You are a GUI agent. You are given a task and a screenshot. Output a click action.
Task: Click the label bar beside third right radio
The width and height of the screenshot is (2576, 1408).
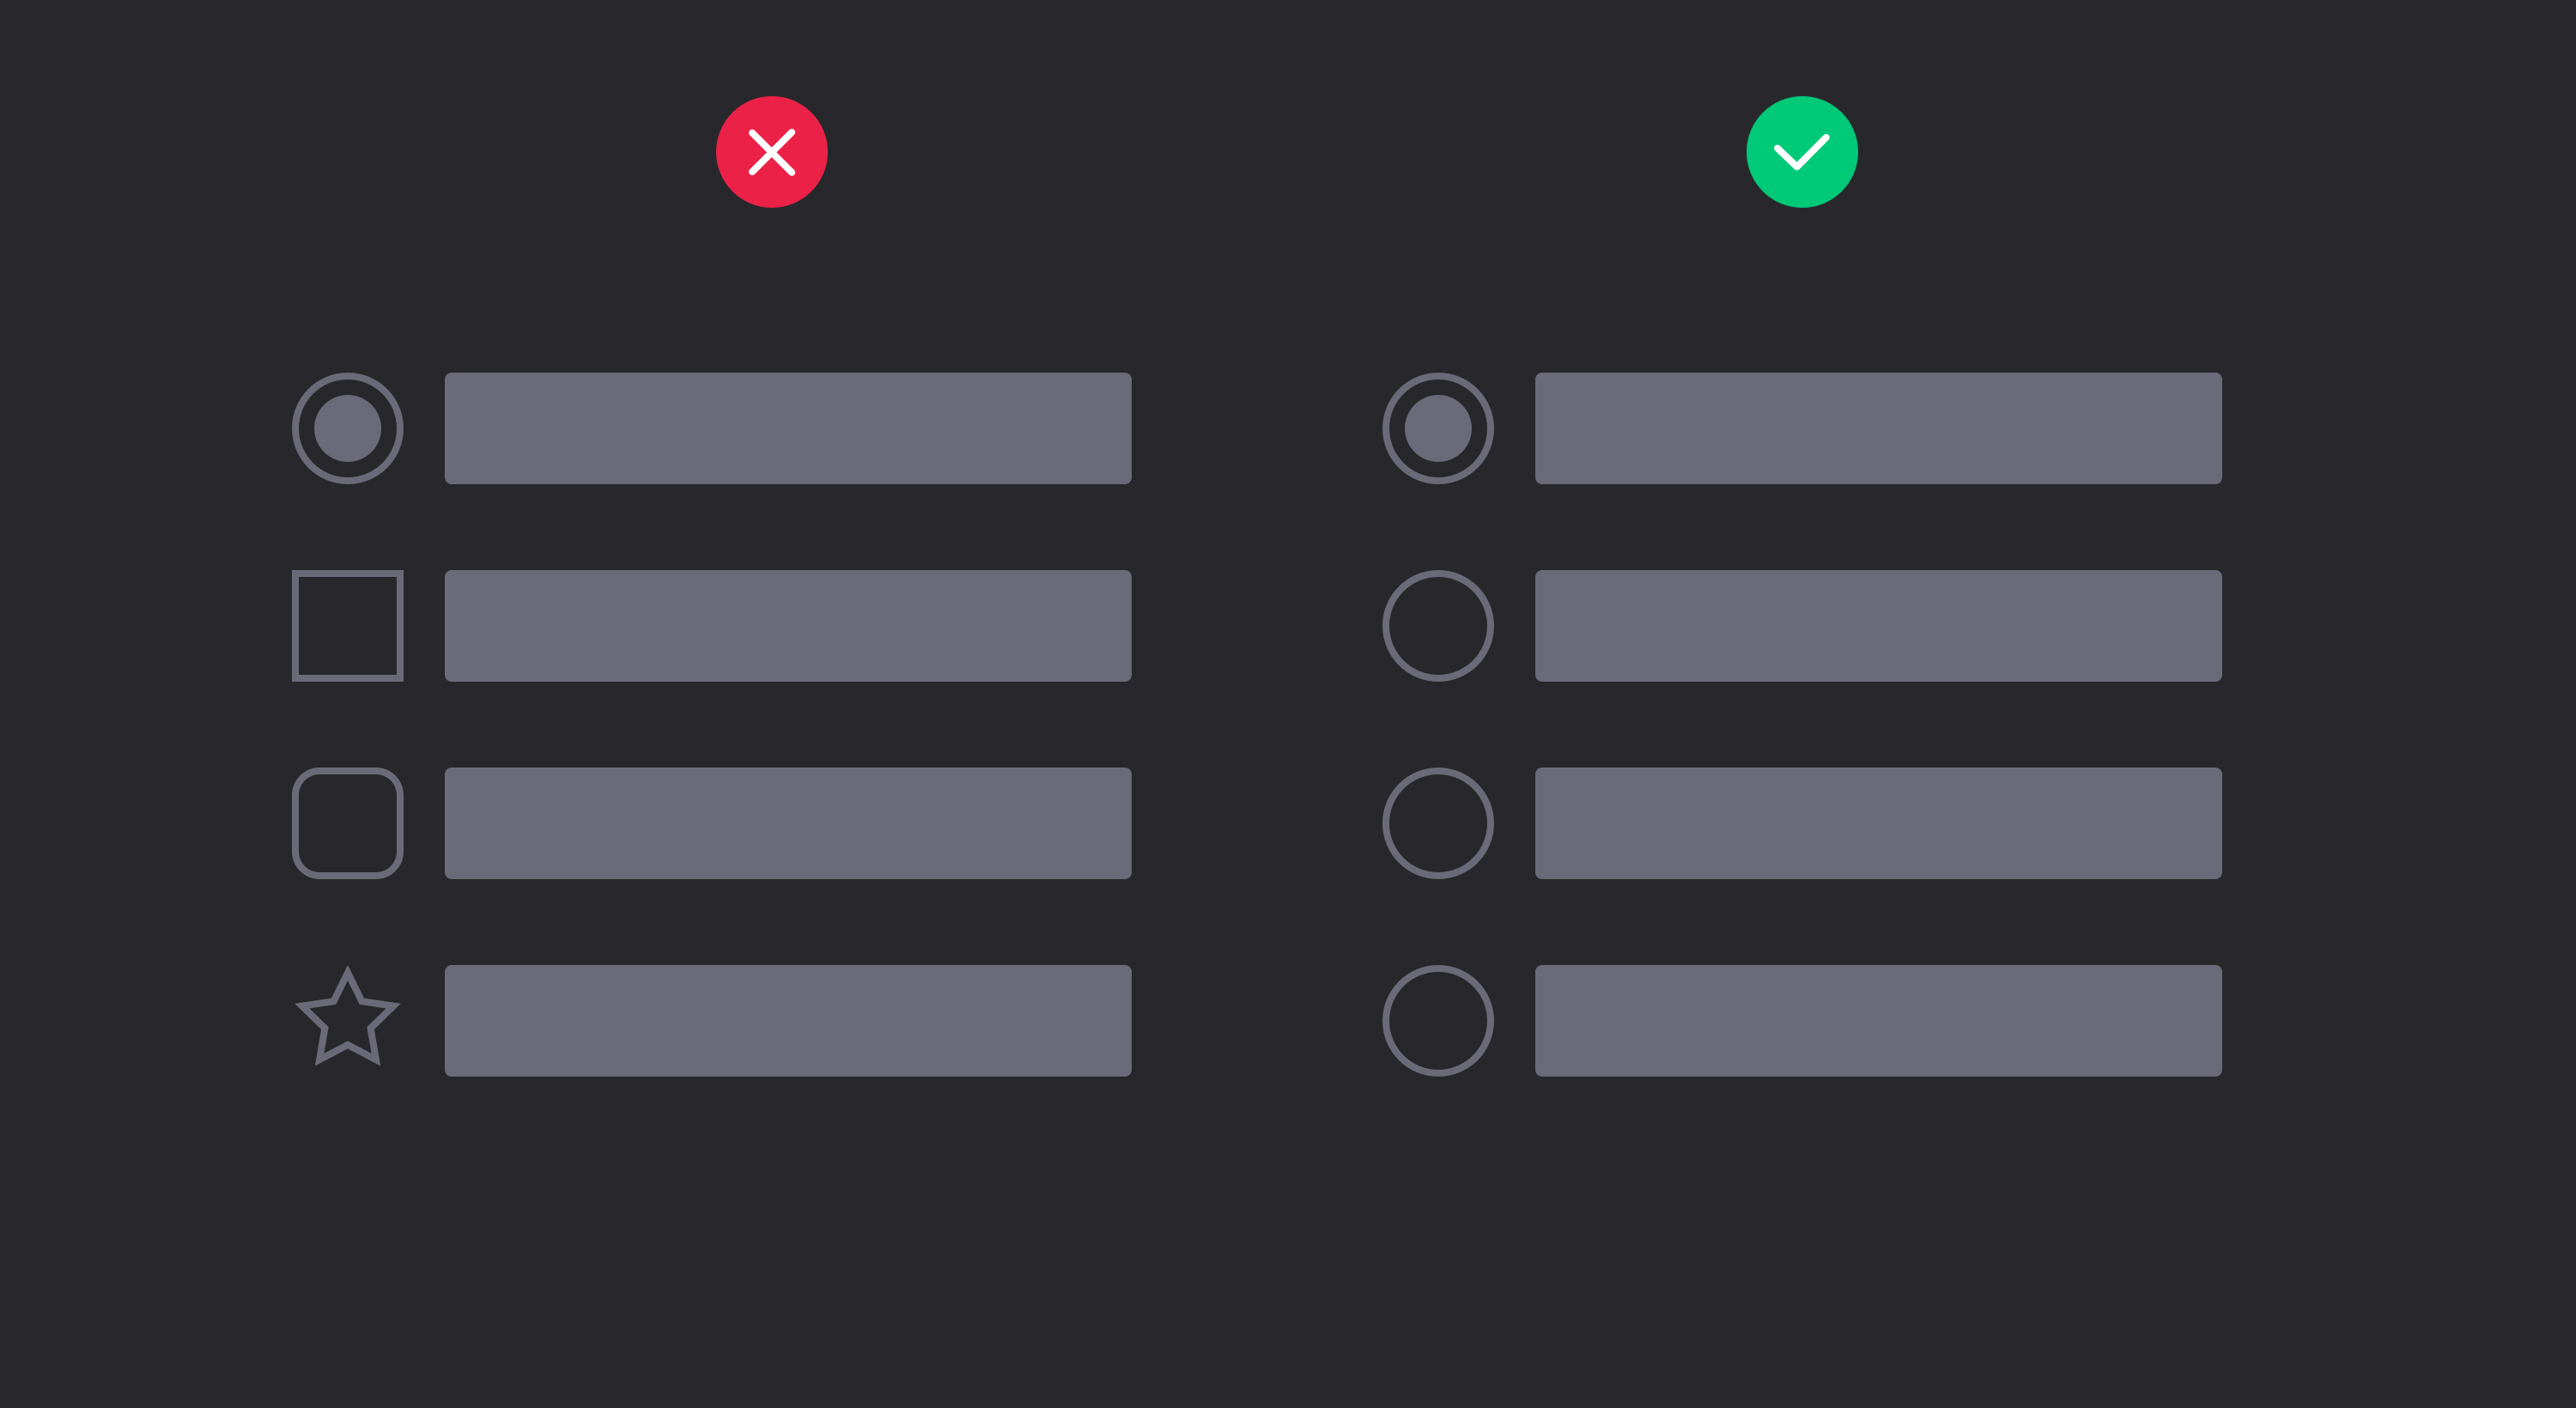point(1877,823)
